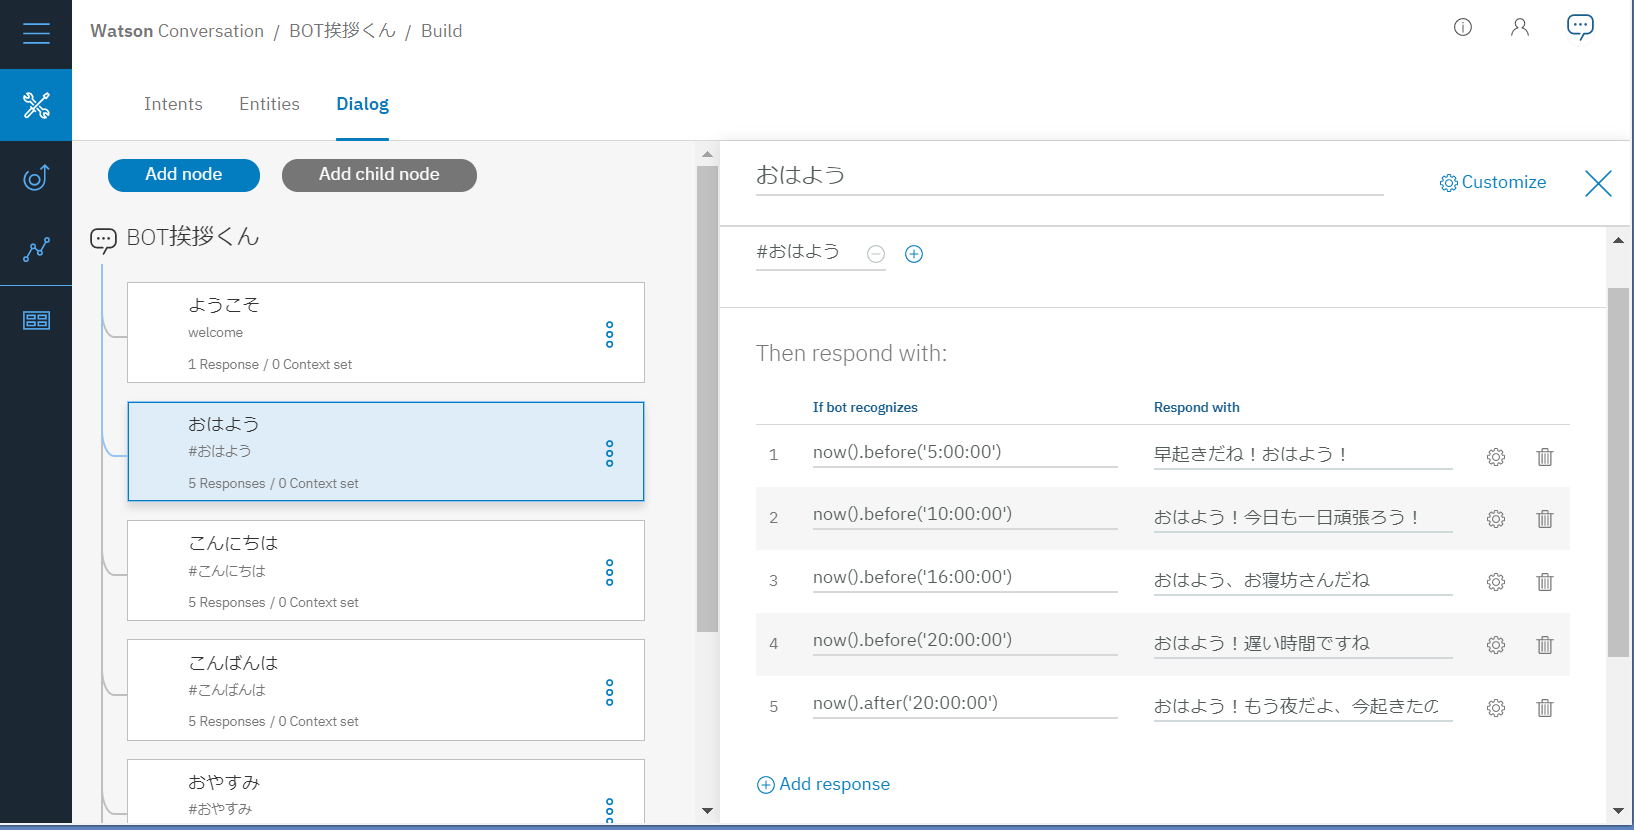Edit response text 早起きだね!おはよう!
Image resolution: width=1634 pixels, height=830 pixels.
click(x=1303, y=455)
